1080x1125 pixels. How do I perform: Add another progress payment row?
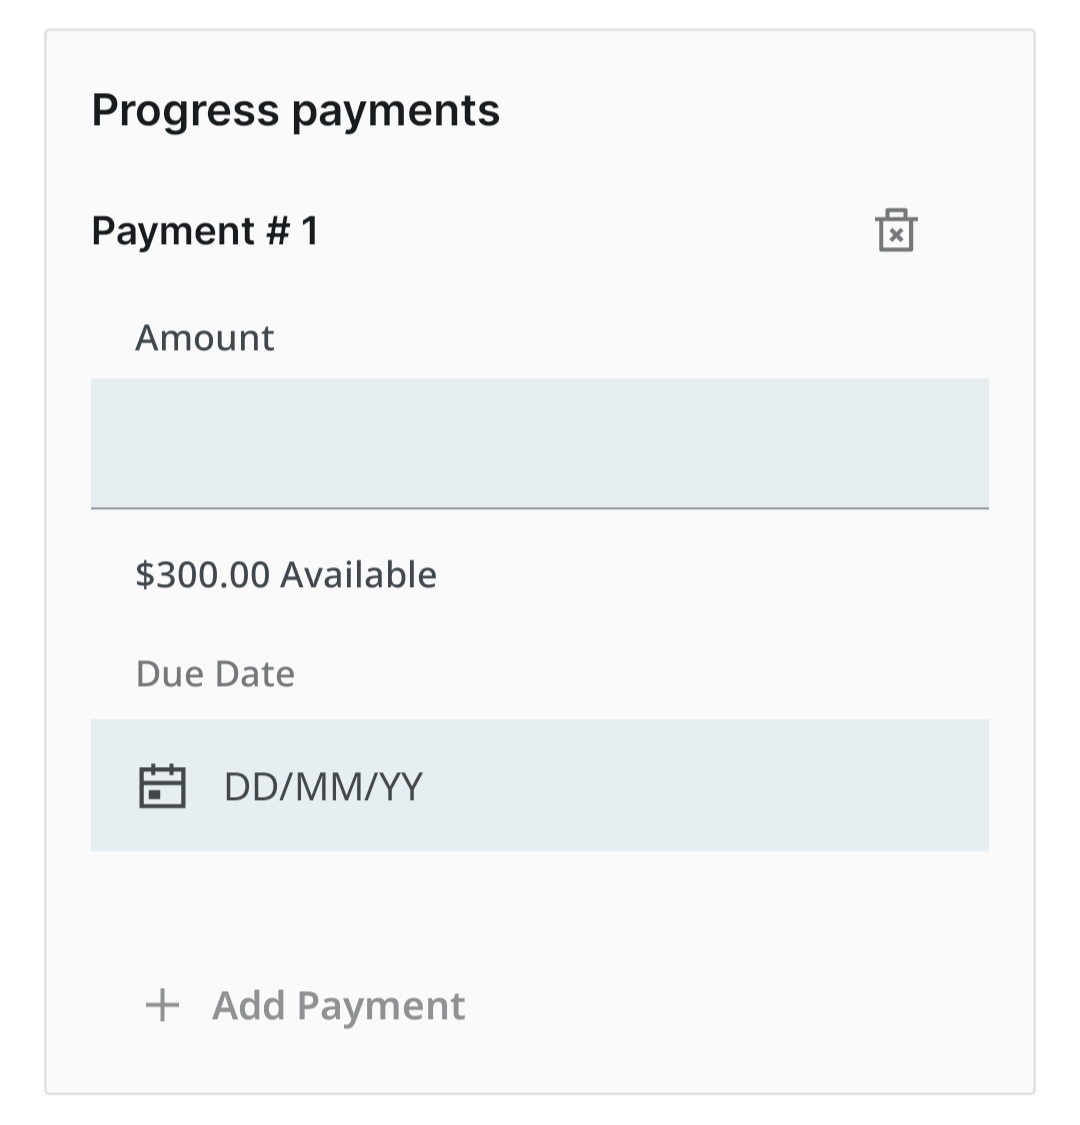pos(338,1005)
